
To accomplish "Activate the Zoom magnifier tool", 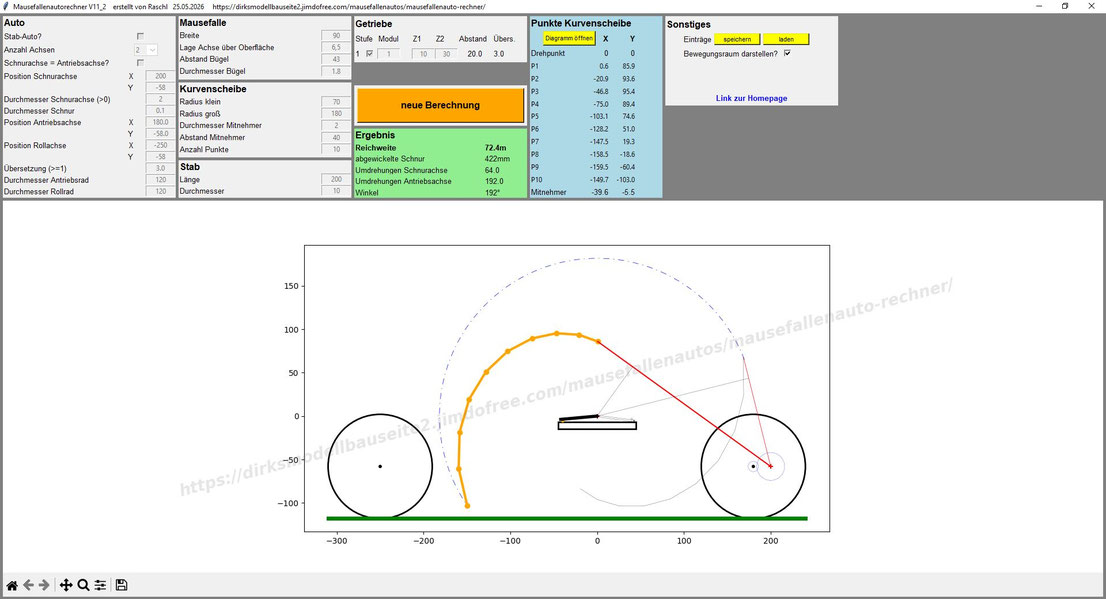I will [x=83, y=585].
